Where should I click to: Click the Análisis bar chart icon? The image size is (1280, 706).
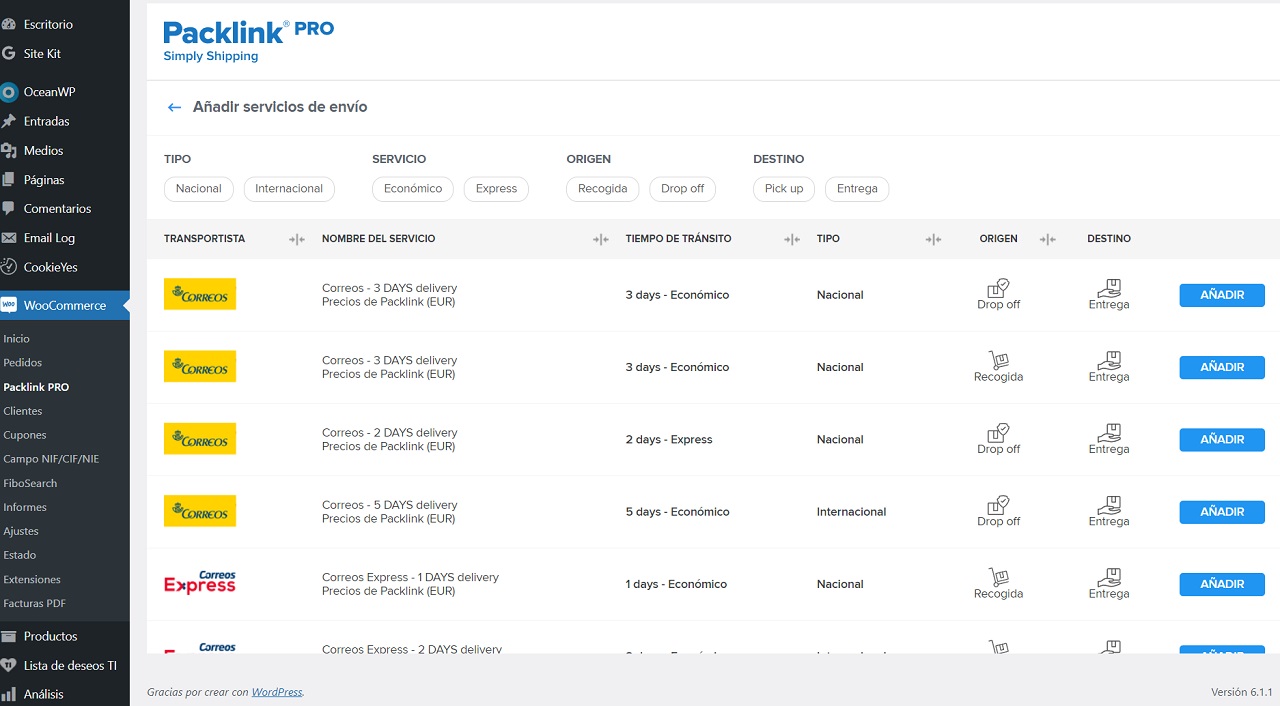9,694
